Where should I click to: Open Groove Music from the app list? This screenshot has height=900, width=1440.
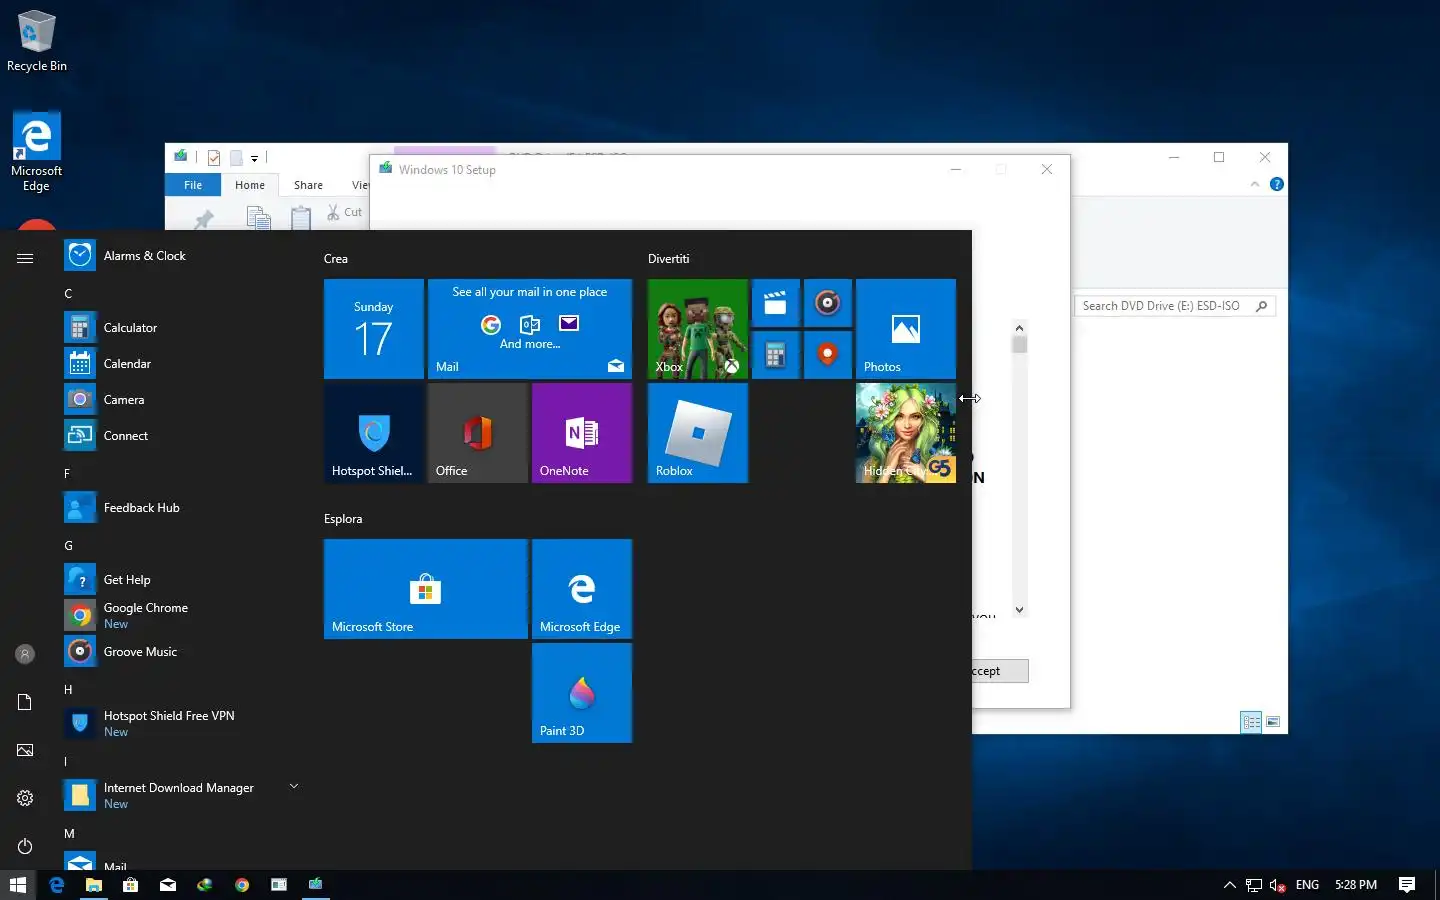click(x=182, y=652)
